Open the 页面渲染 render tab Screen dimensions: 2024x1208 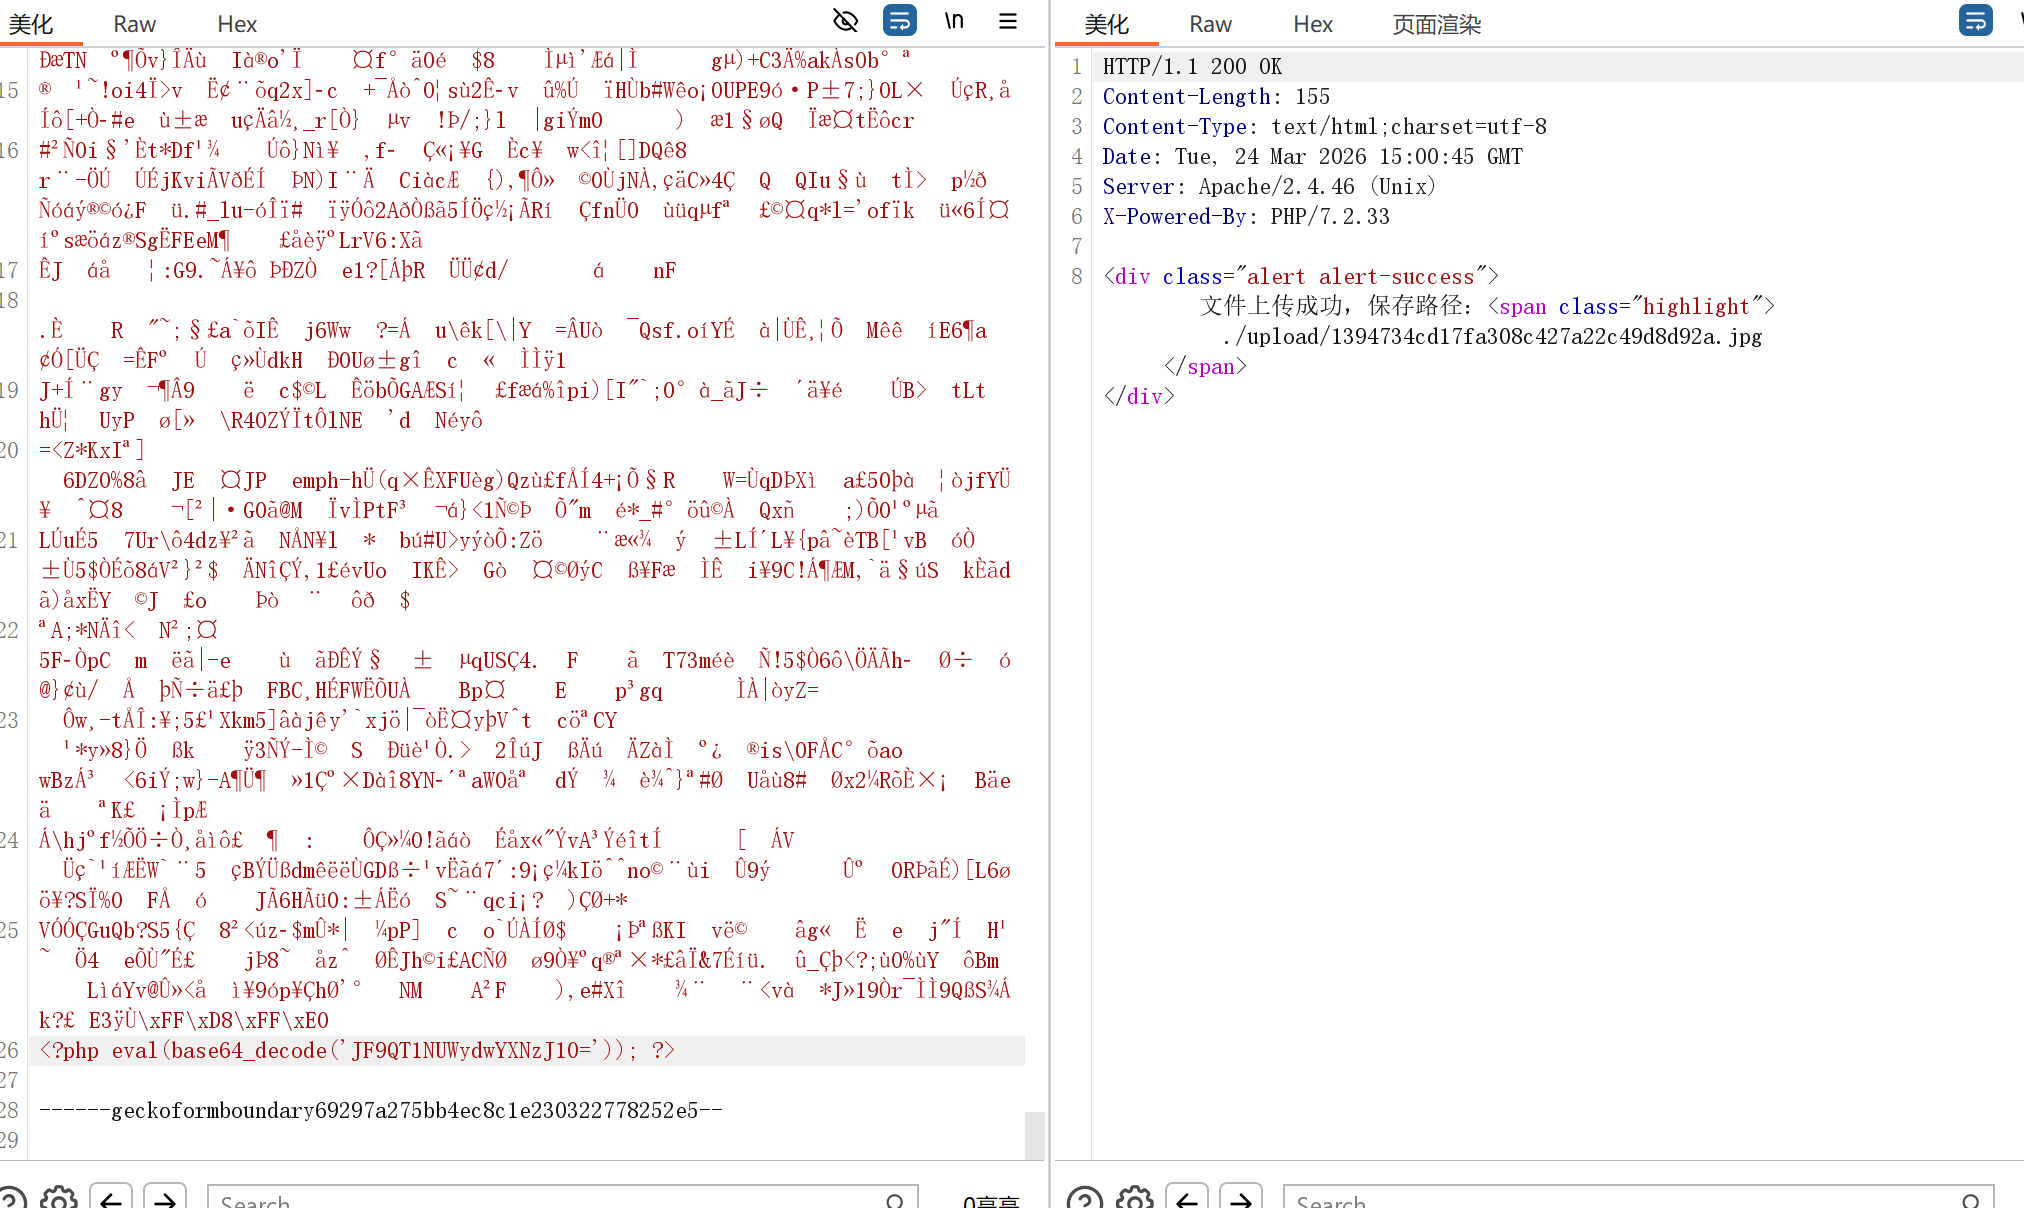click(x=1436, y=24)
